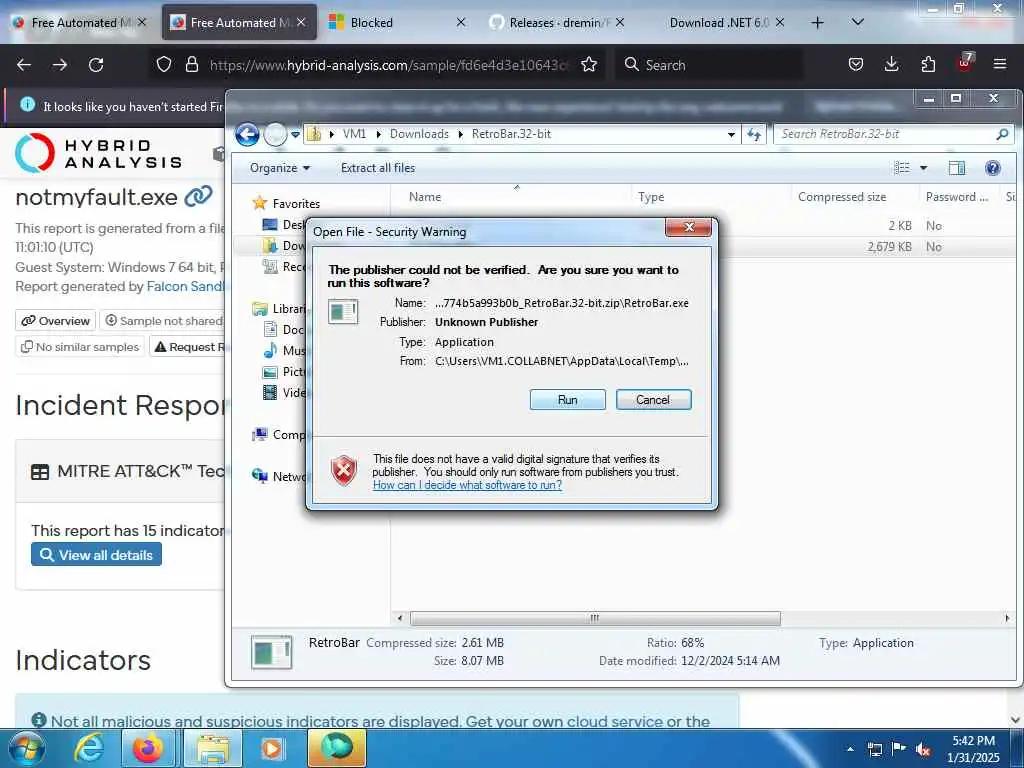Open uBlock extension icon with badge
The image size is (1024, 768).
point(965,63)
